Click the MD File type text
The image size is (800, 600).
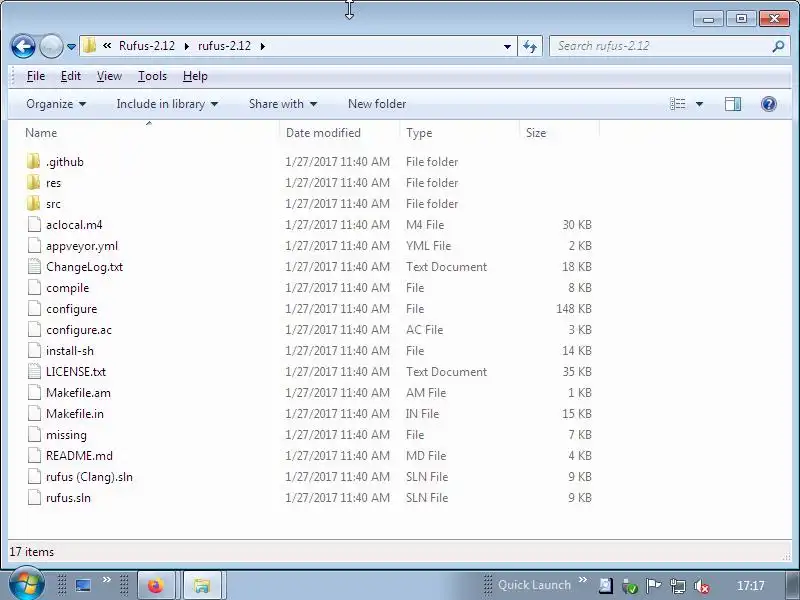pyautogui.click(x=426, y=456)
